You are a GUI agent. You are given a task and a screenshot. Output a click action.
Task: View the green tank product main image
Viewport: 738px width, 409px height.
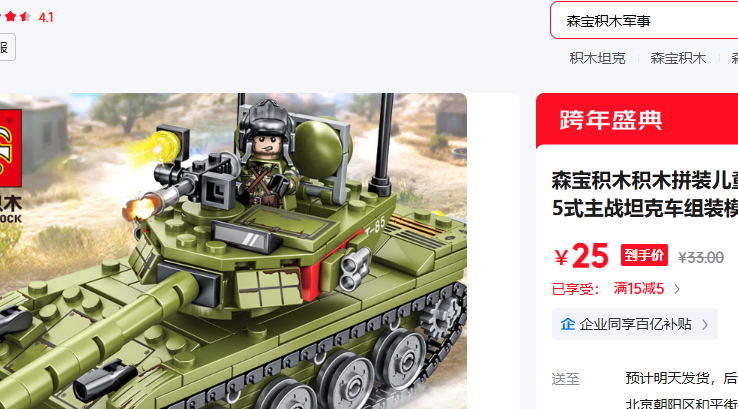(233, 251)
